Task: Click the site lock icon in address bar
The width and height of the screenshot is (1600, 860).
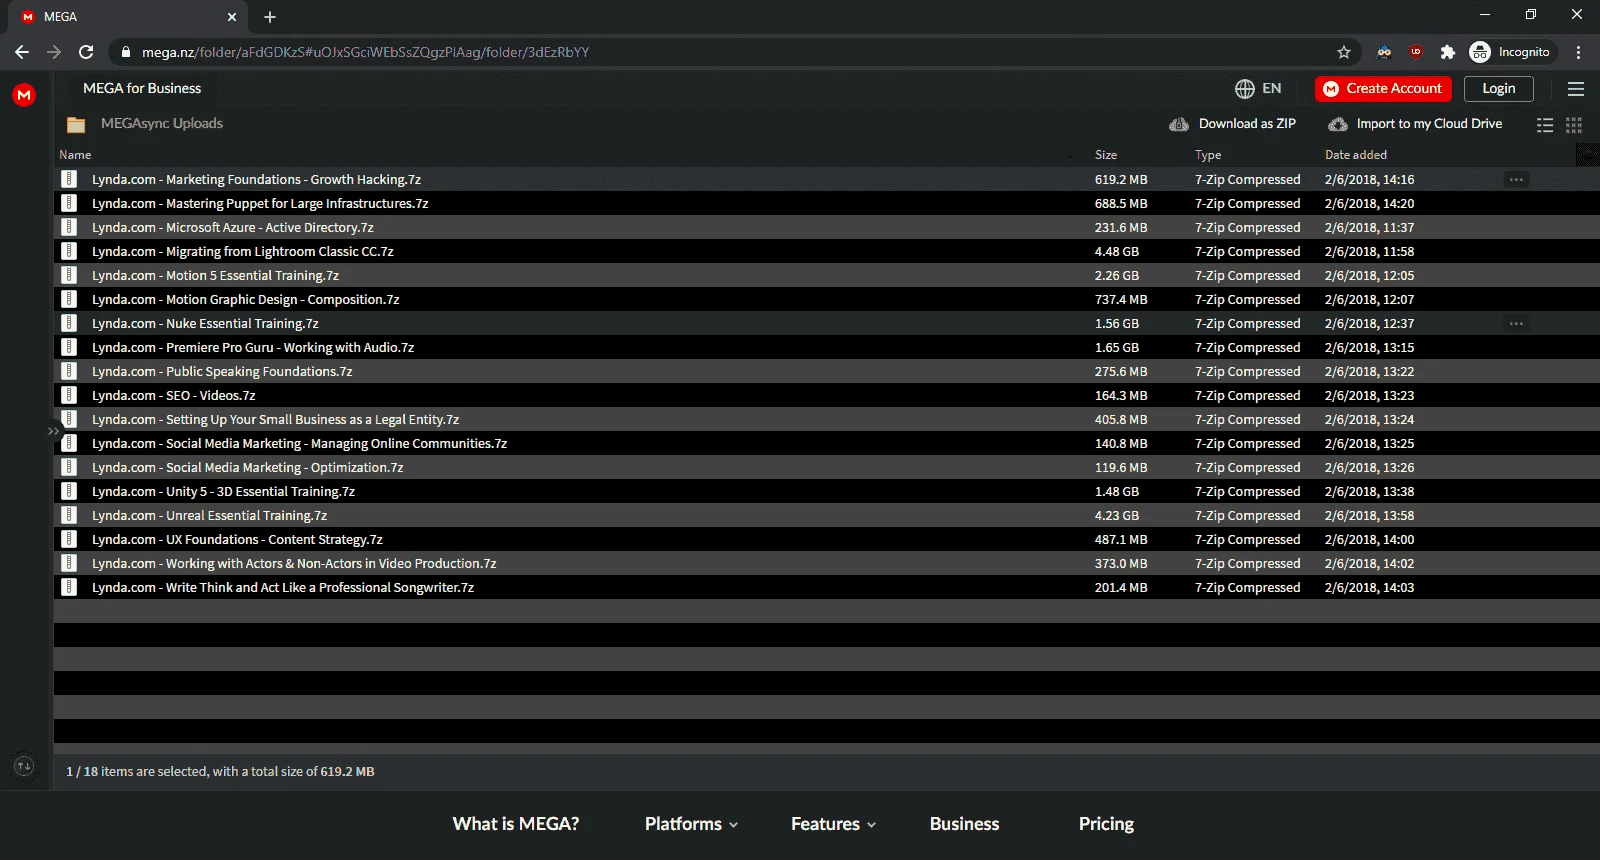Action: [125, 52]
